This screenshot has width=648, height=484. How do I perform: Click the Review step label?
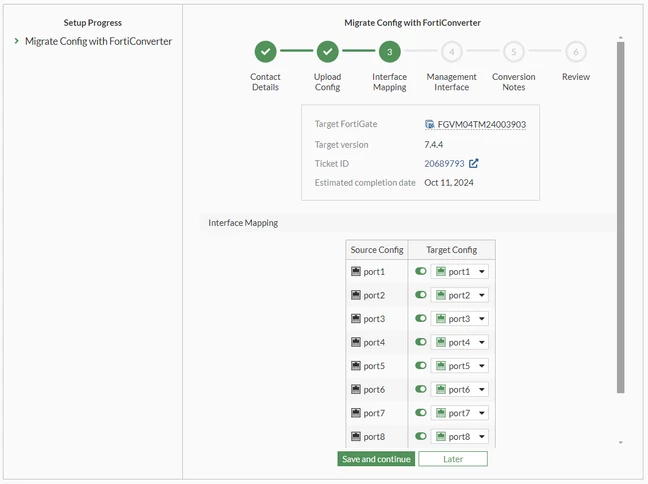click(x=576, y=77)
